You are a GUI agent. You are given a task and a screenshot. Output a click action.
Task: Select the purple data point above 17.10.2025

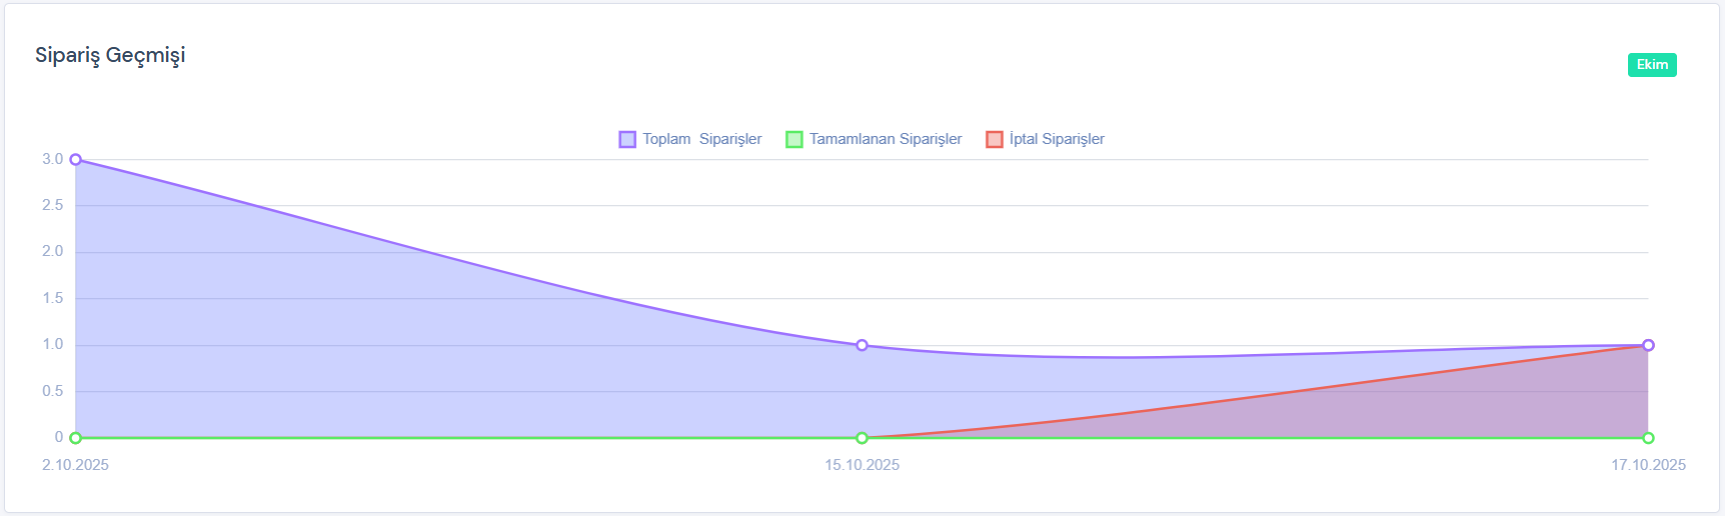(x=1648, y=345)
